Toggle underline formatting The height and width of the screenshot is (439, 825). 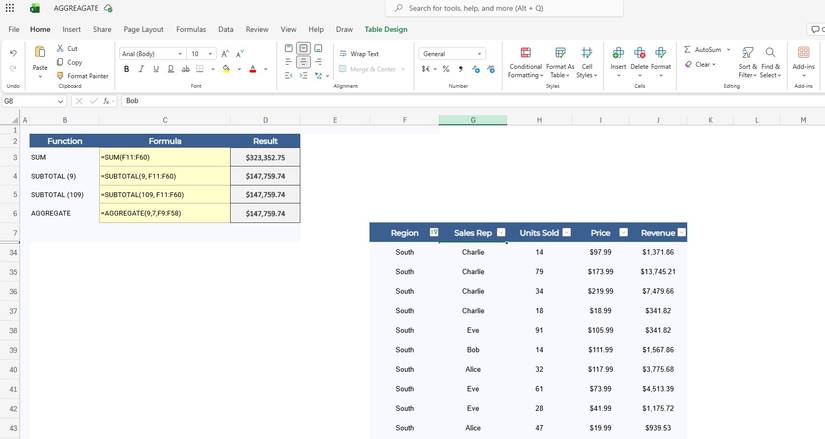pos(156,69)
